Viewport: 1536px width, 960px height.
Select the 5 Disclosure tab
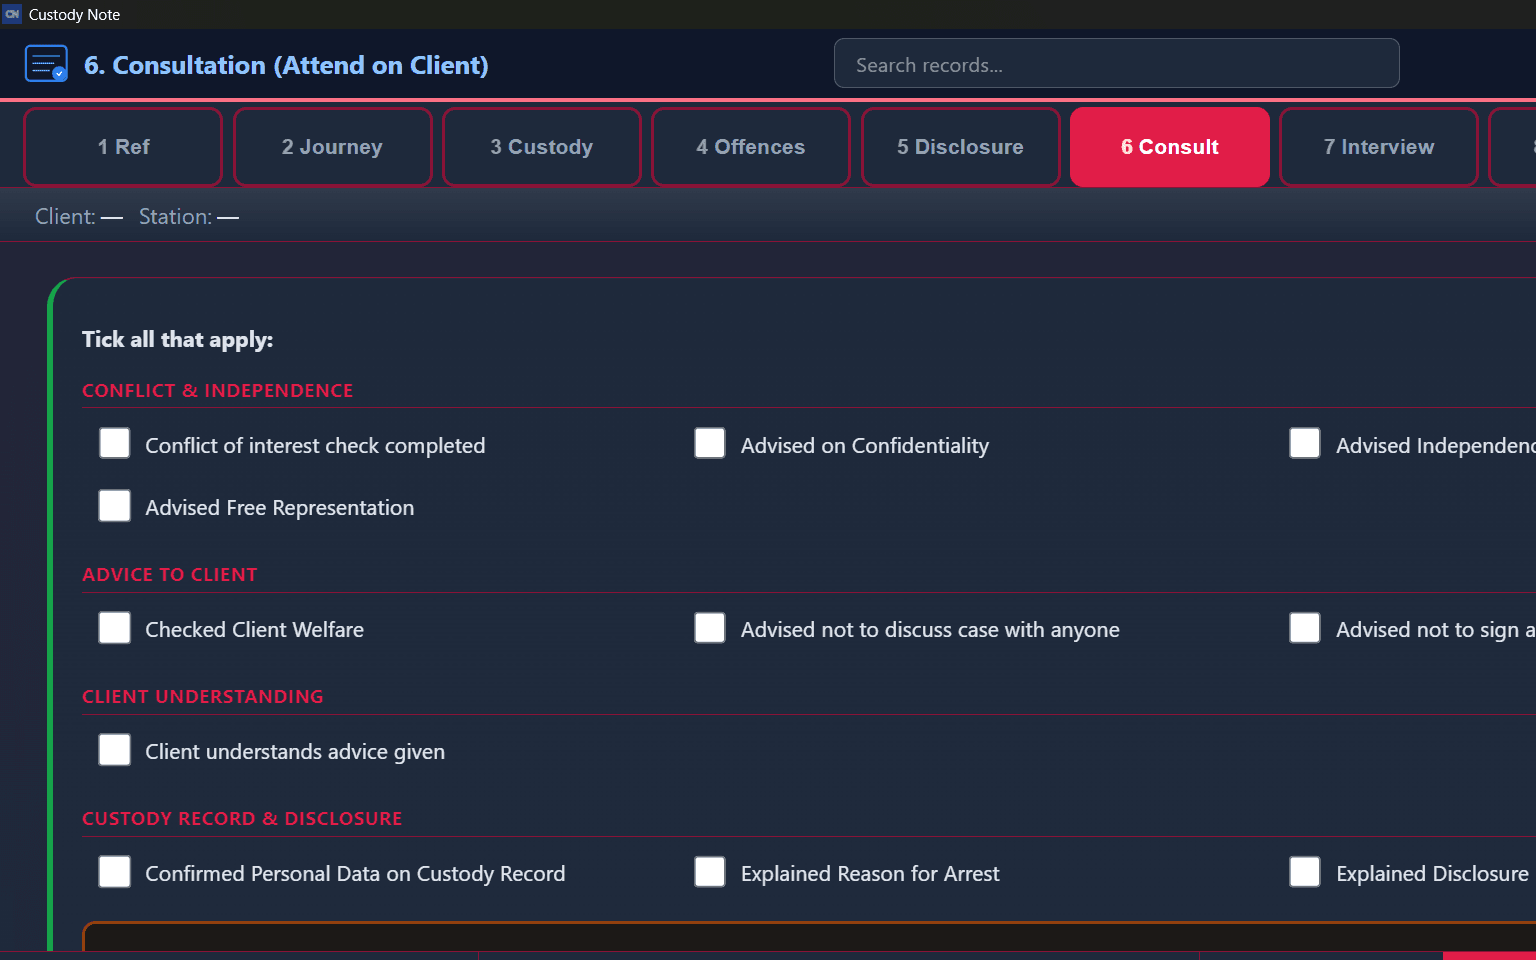pos(960,147)
